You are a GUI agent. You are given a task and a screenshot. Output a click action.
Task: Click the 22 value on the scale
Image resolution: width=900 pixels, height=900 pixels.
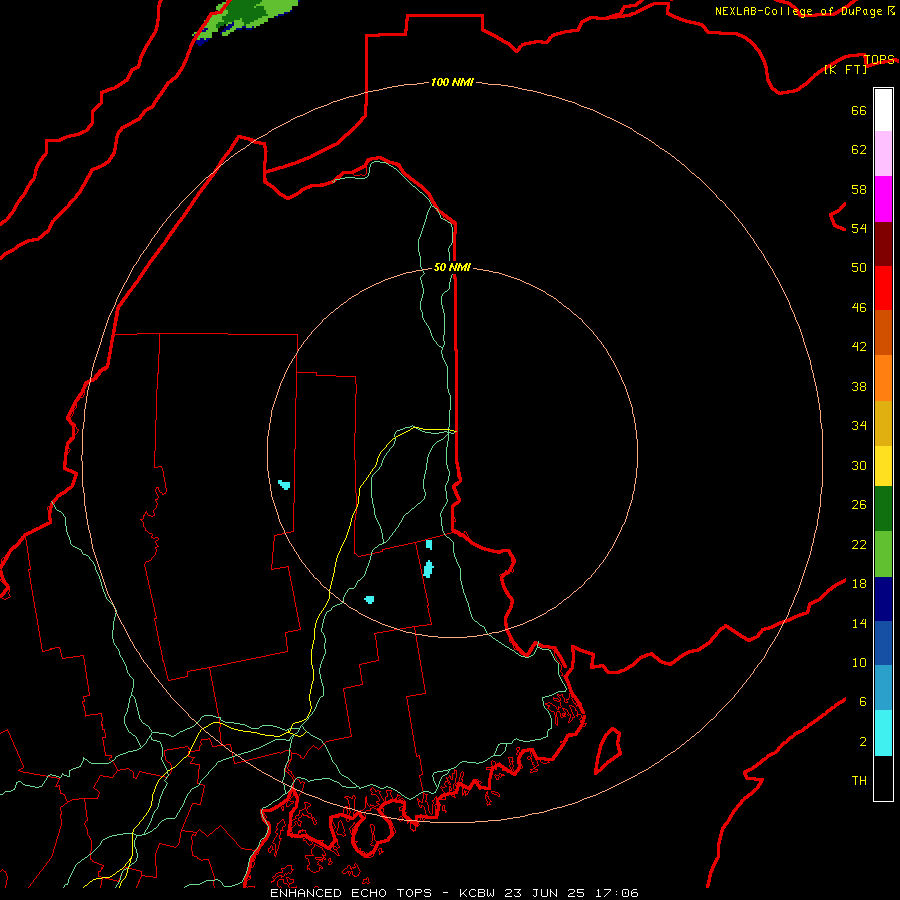859,545
